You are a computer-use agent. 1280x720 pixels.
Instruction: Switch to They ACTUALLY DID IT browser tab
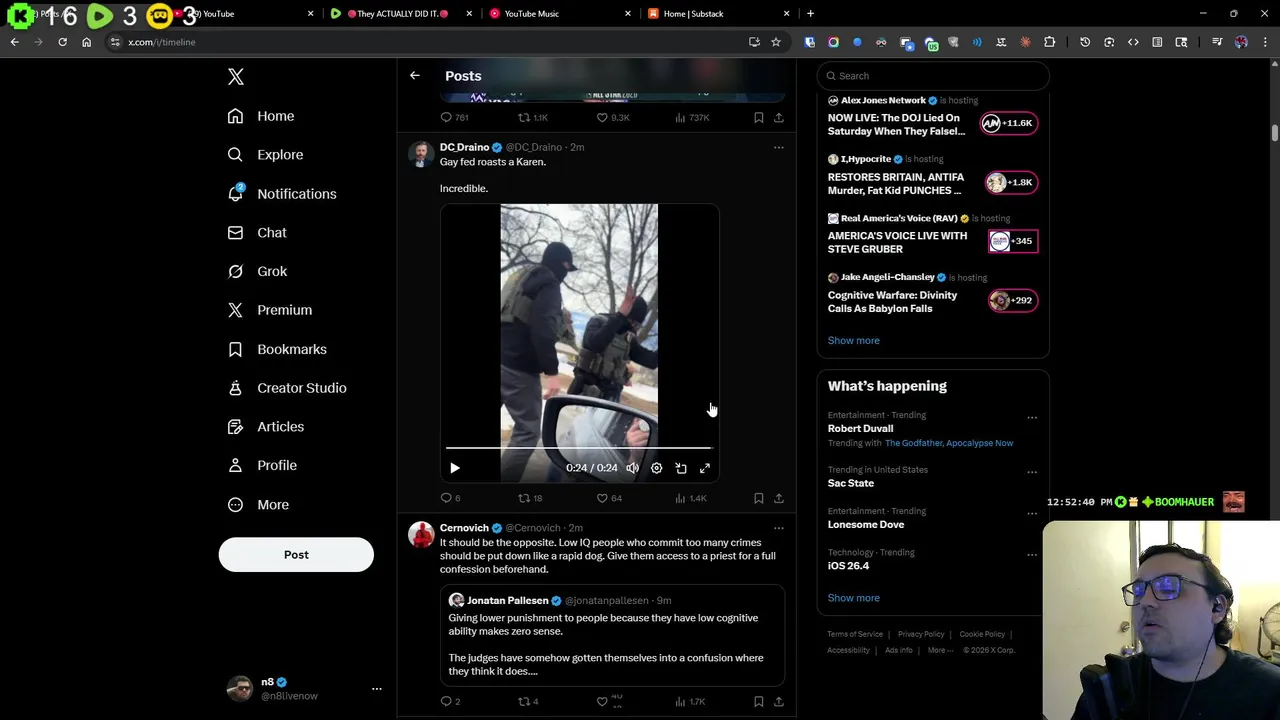(400, 14)
